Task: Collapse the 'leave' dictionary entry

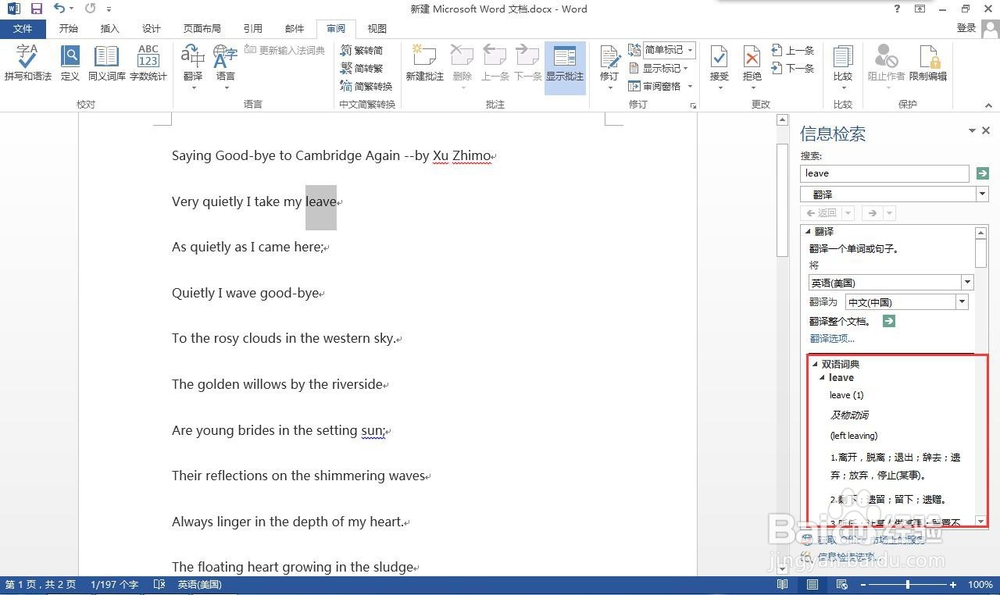Action: tap(822, 378)
